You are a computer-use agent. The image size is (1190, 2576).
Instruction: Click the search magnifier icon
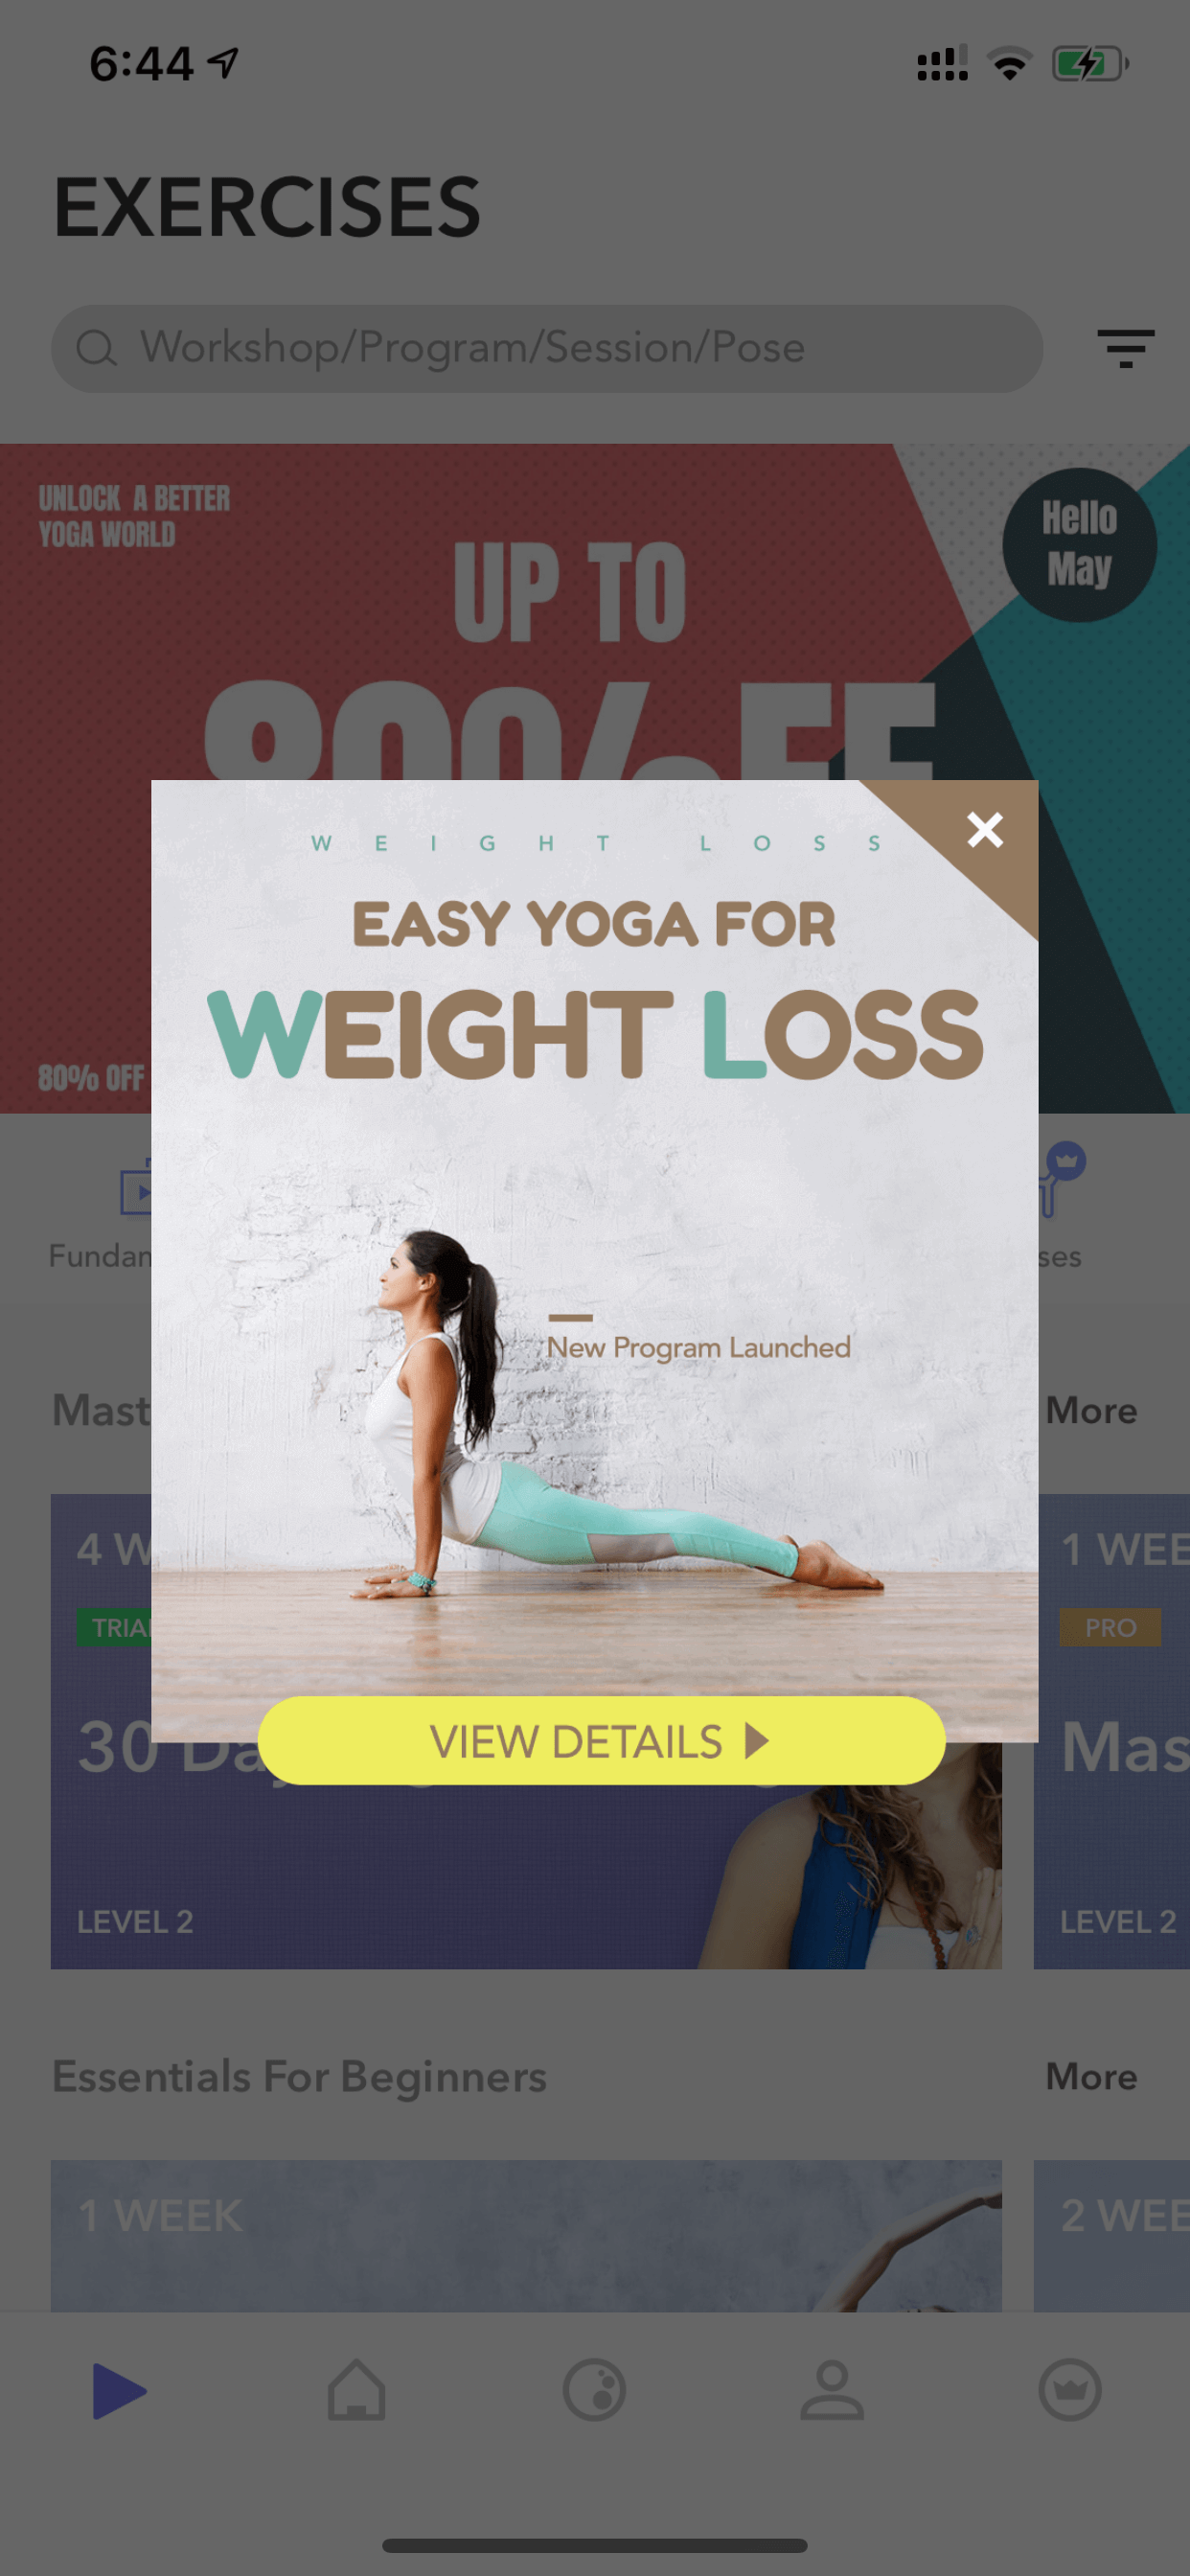click(97, 348)
